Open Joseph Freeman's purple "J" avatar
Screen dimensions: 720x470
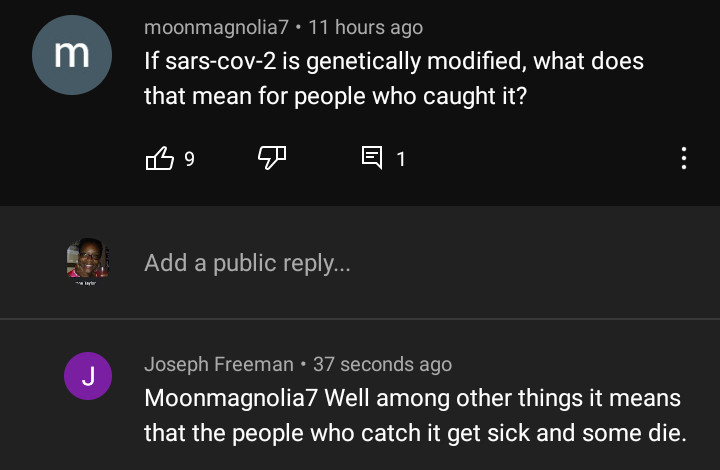click(87, 377)
